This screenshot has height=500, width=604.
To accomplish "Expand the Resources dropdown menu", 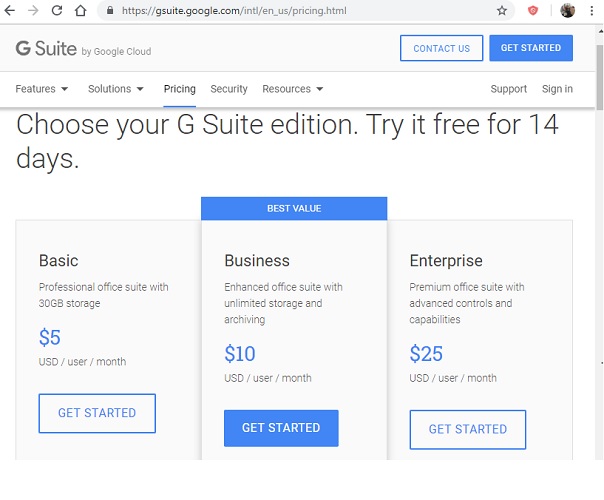I will [x=292, y=89].
